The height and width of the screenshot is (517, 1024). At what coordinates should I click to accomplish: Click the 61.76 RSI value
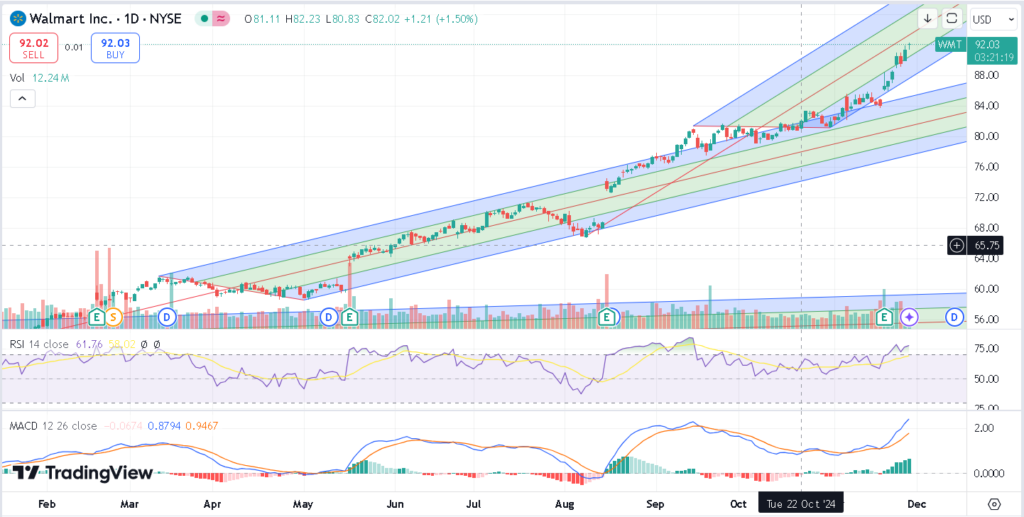tap(90, 344)
